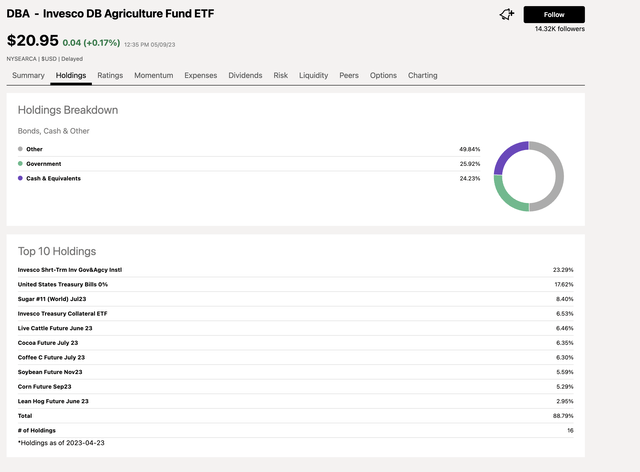
Task: Switch to the Ratings tab
Action: [x=110, y=76]
